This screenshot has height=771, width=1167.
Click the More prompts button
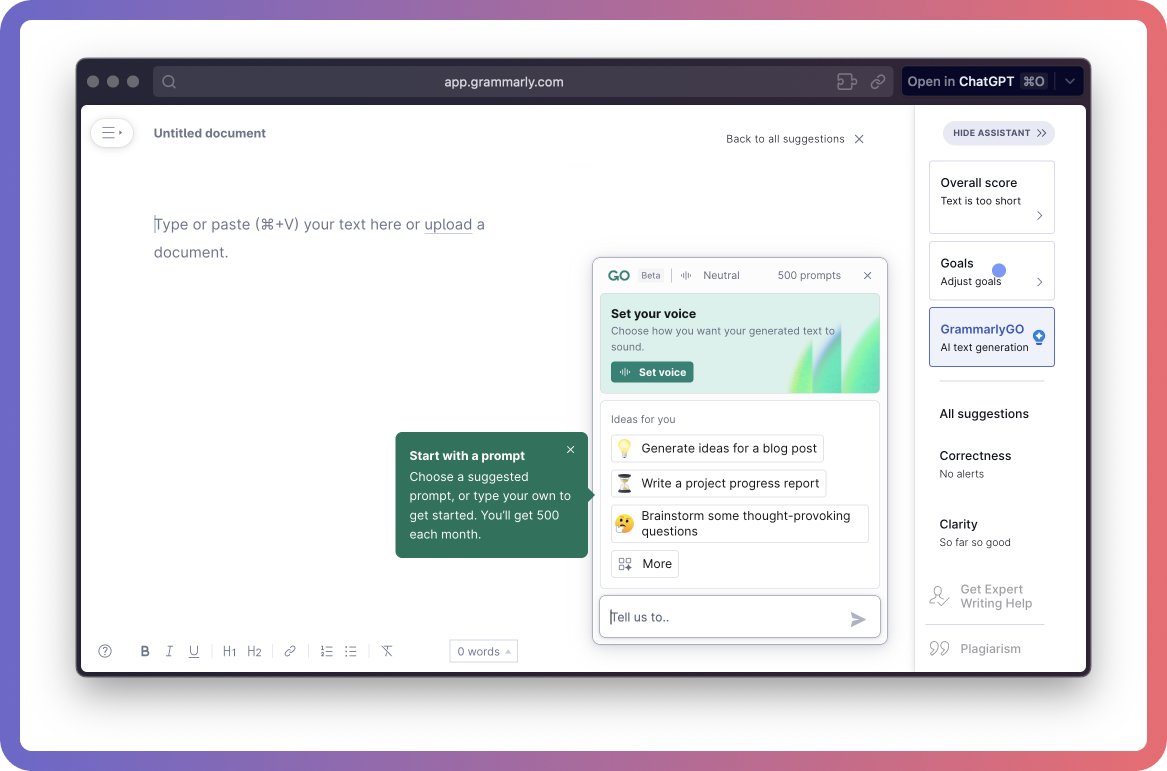pos(645,564)
